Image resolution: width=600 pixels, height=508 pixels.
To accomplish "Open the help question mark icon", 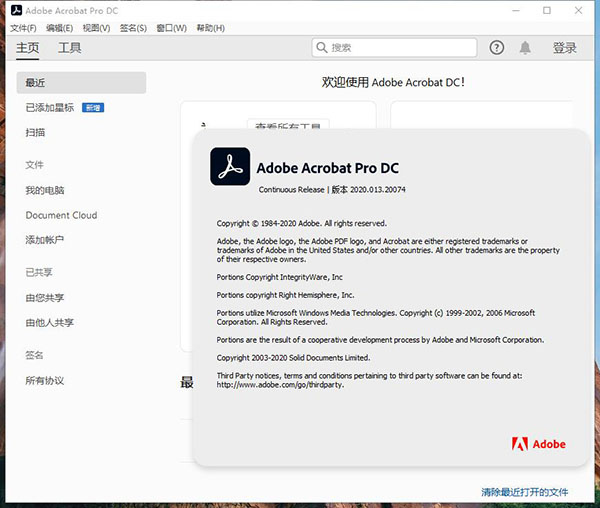I will click(497, 48).
